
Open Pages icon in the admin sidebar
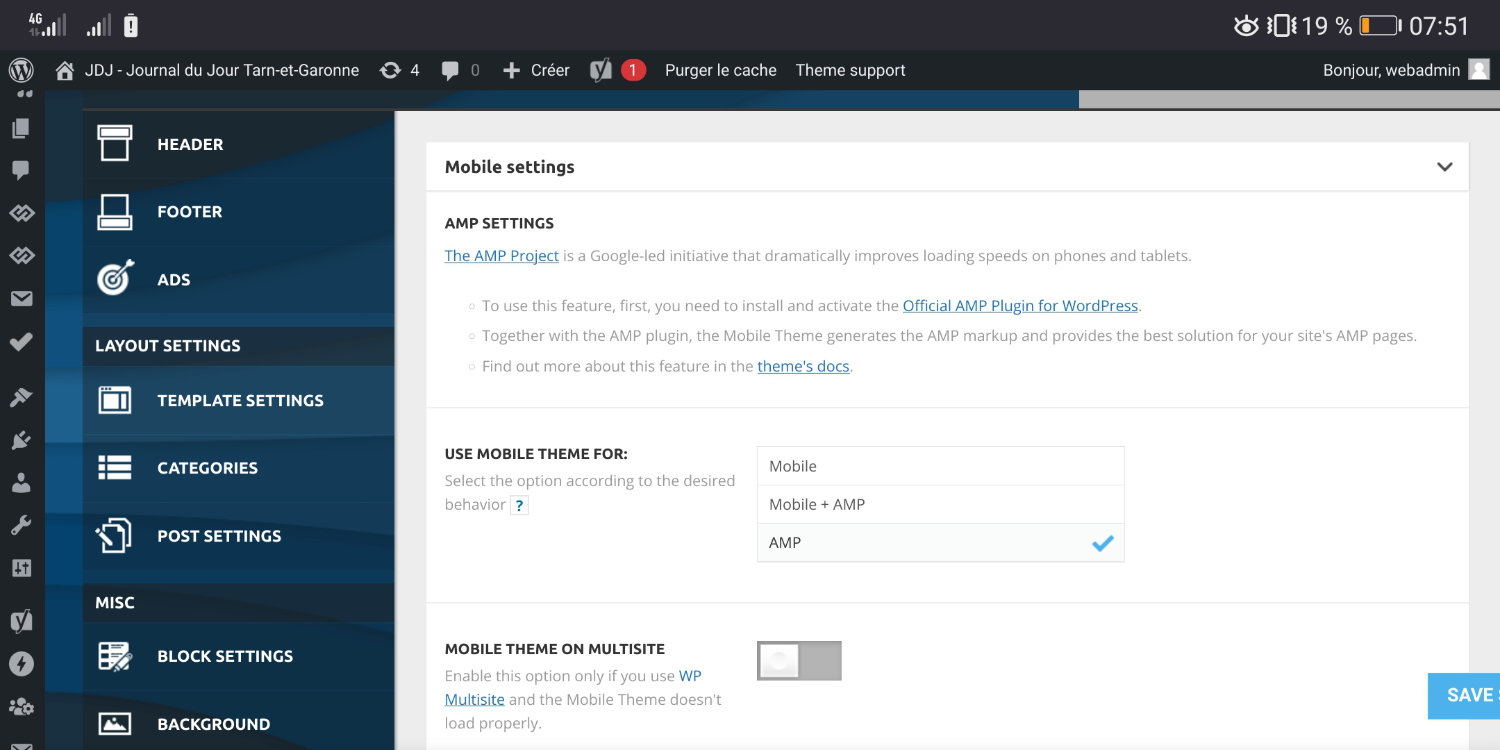pos(21,129)
